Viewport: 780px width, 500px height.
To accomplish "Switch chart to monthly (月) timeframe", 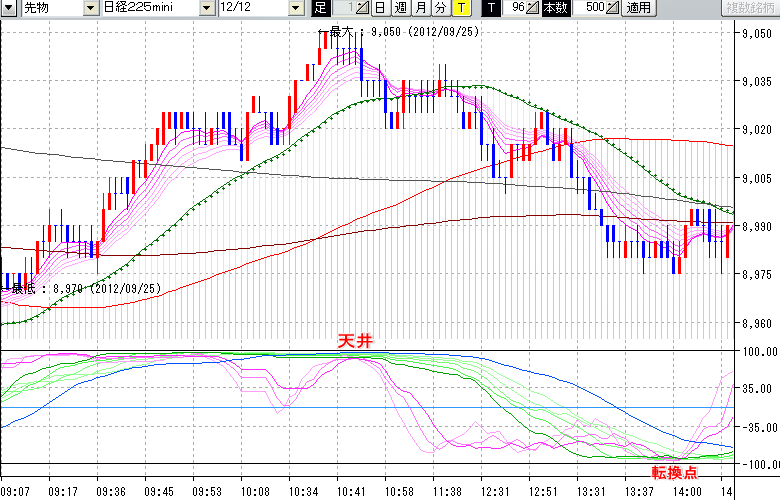I will click(421, 8).
